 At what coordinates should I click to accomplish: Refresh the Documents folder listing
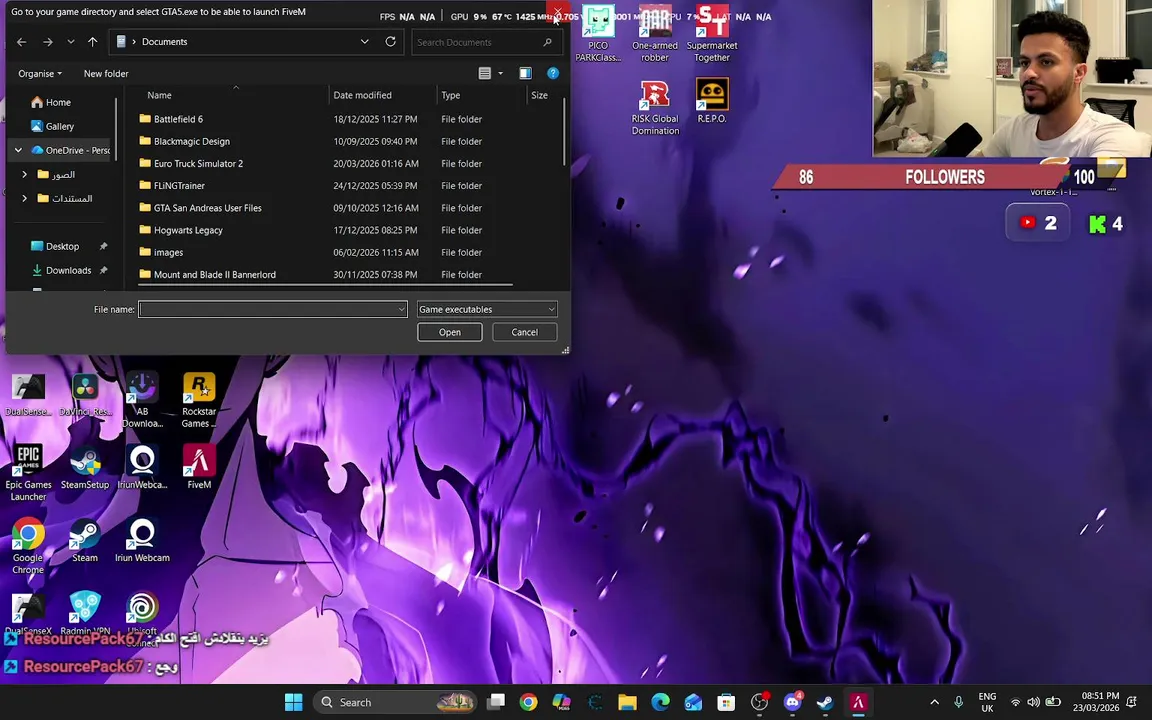pos(391,42)
